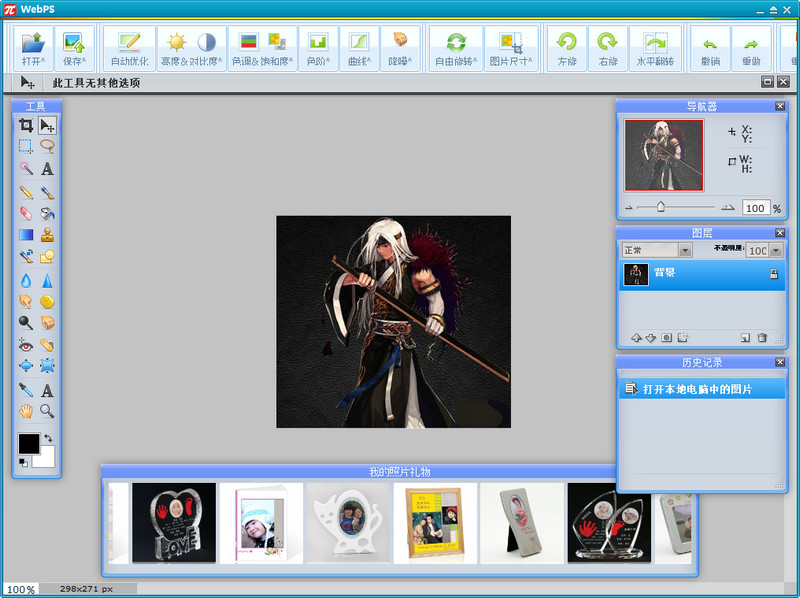Select history entry 打开本地电脑中的图片

click(702, 389)
